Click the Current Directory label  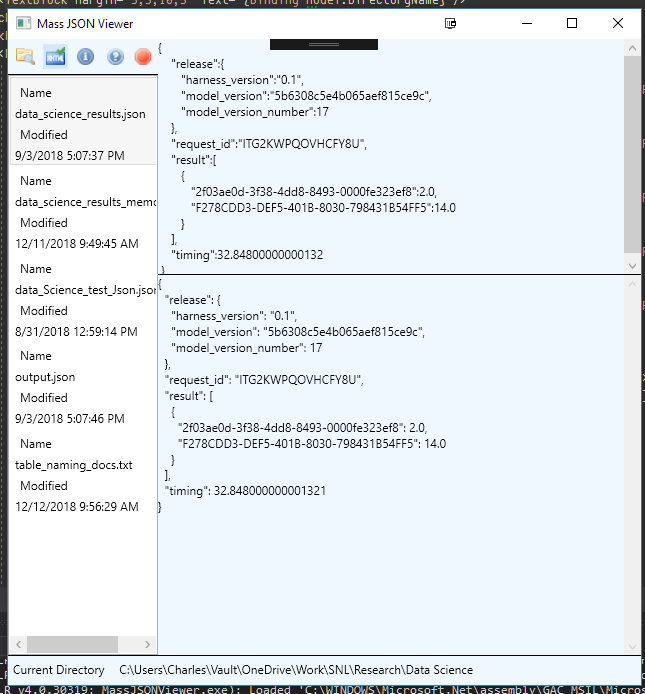[58, 670]
